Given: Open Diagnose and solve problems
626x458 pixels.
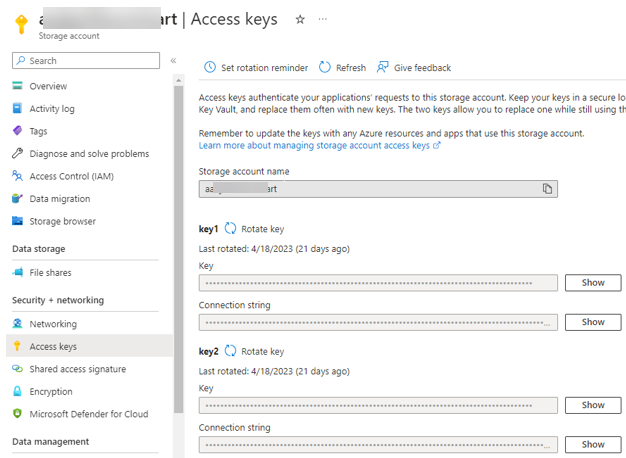Looking at the screenshot, I should (89, 154).
